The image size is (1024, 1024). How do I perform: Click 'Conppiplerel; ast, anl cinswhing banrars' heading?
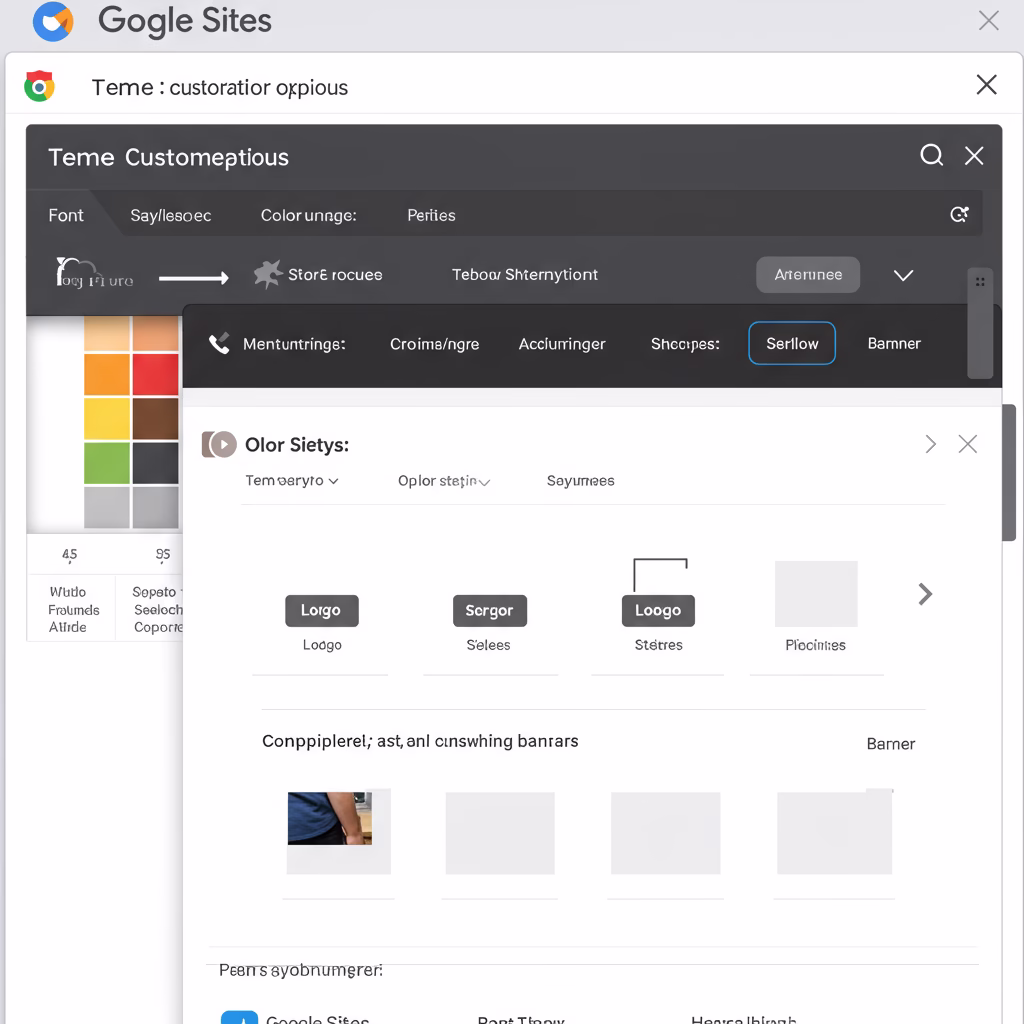tap(420, 741)
